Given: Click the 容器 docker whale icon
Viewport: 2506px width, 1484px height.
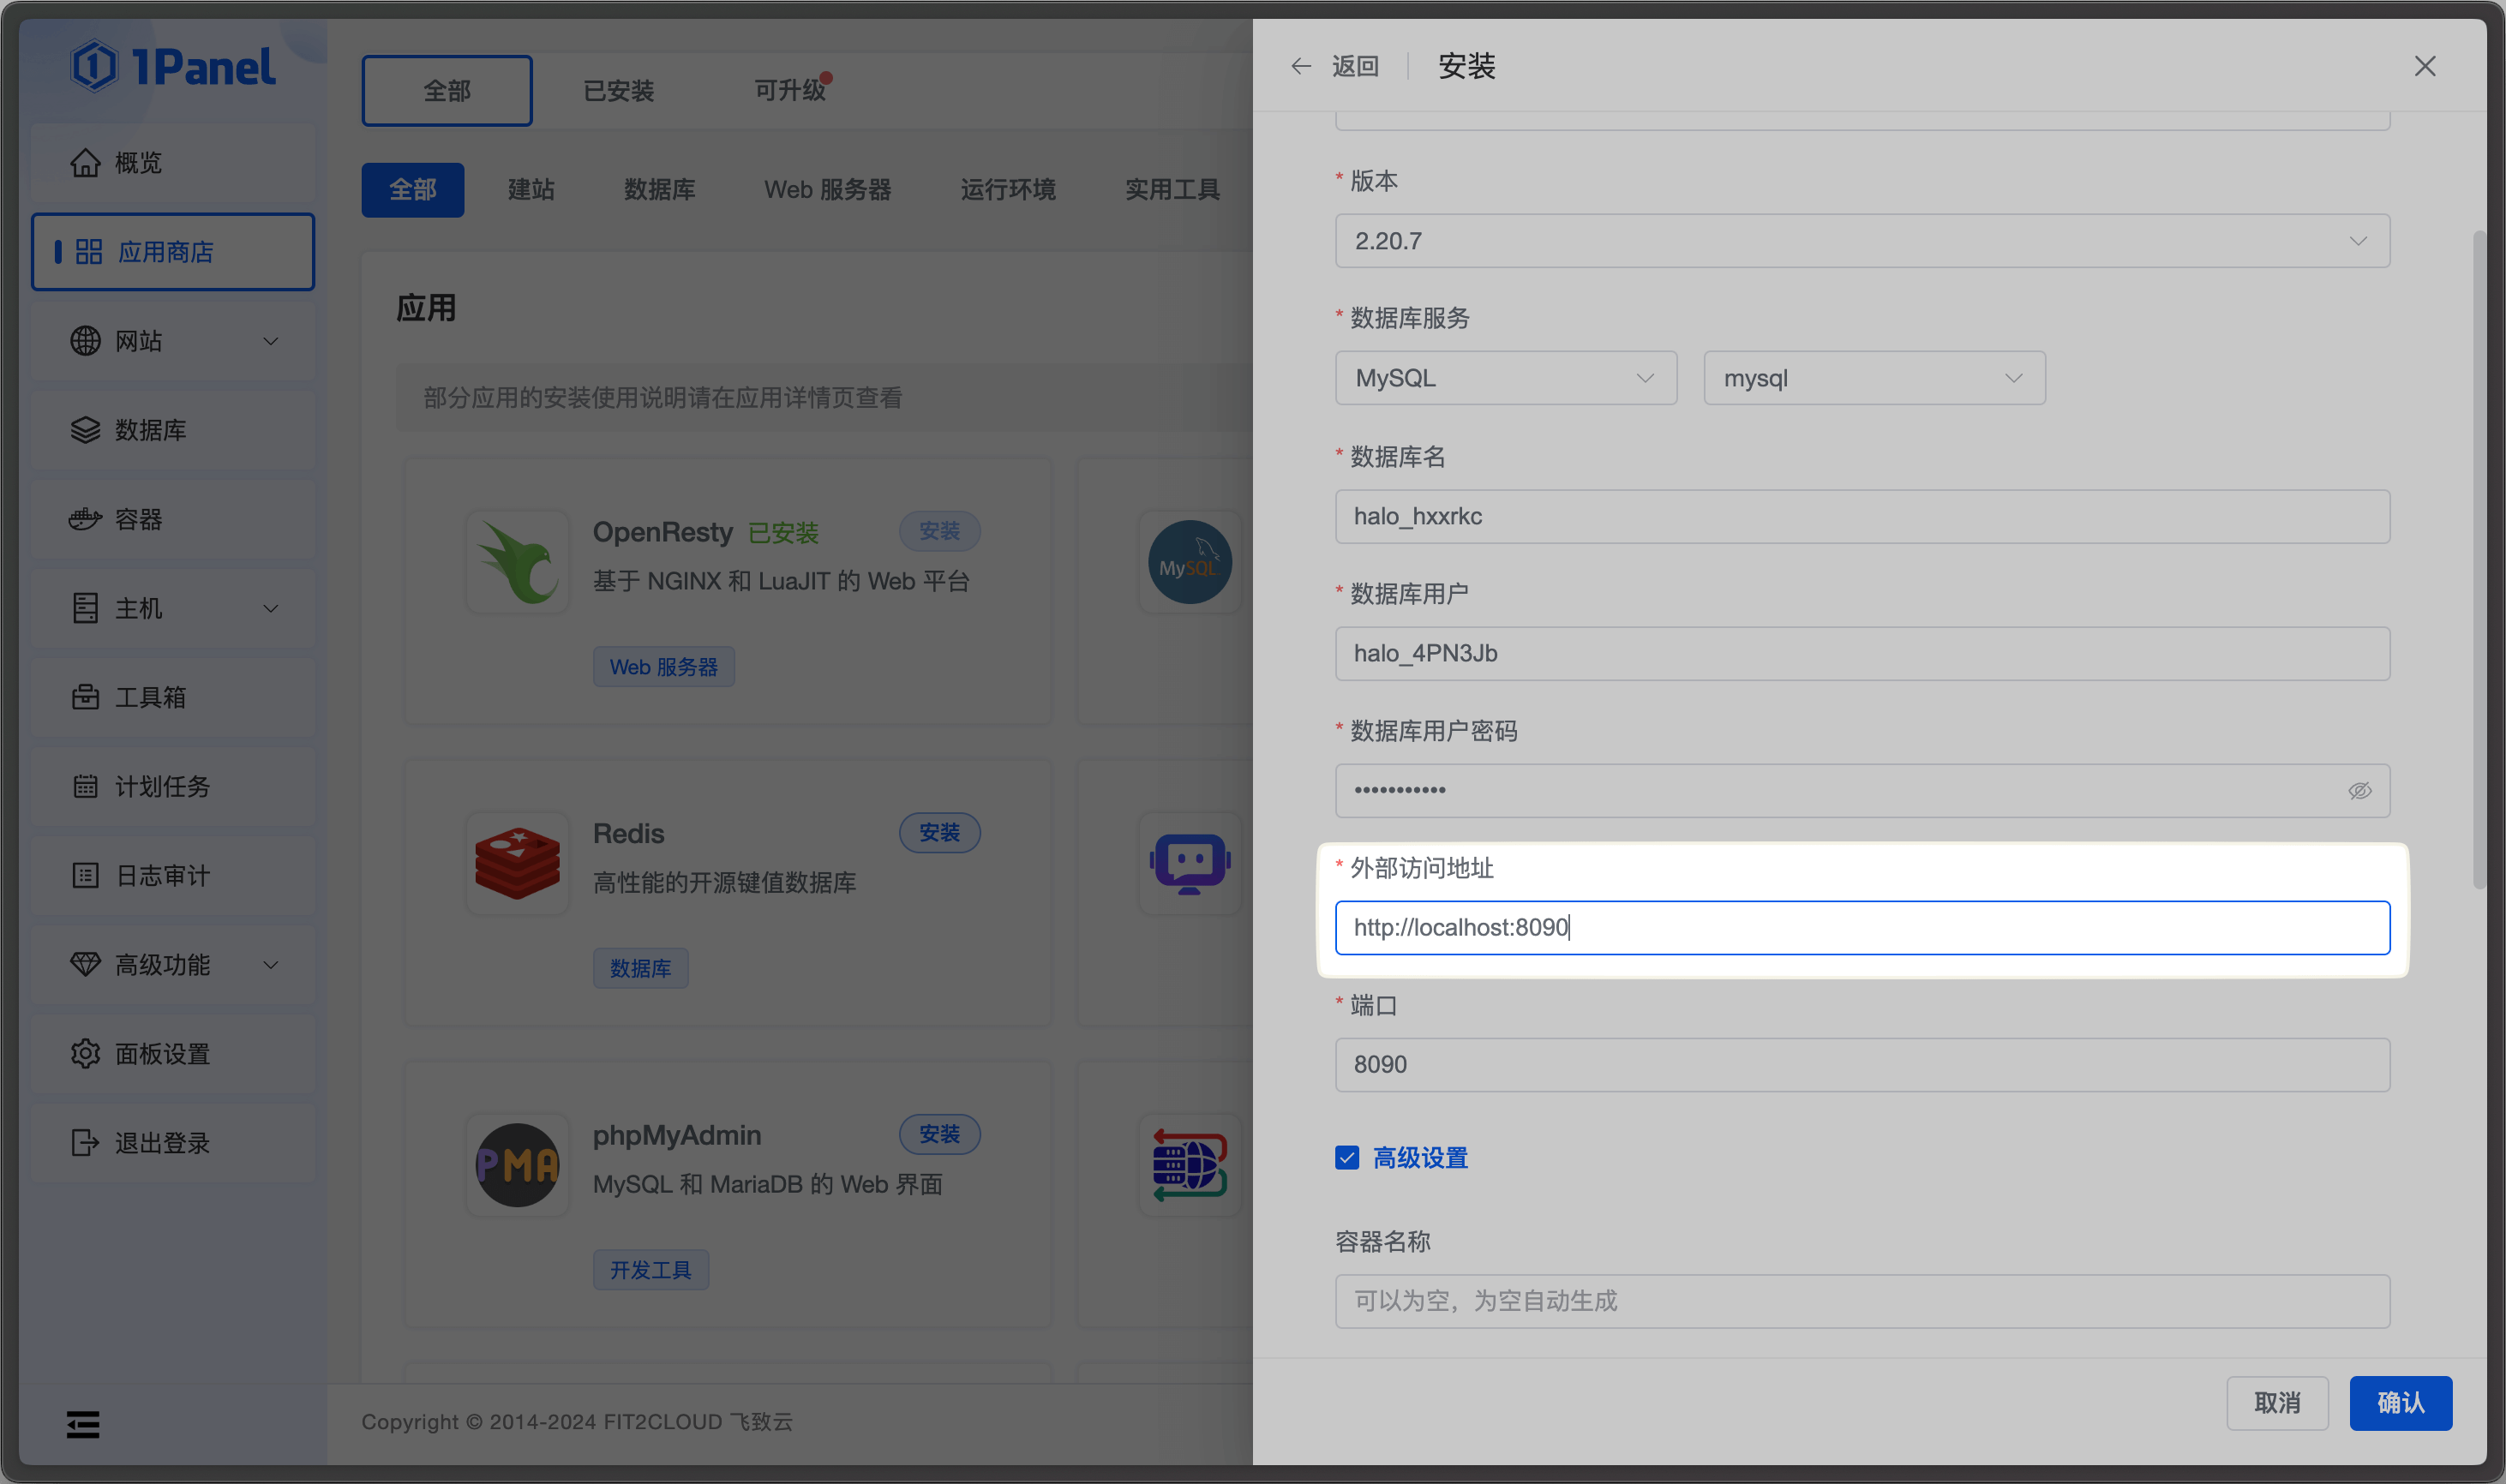Looking at the screenshot, I should tap(85, 519).
